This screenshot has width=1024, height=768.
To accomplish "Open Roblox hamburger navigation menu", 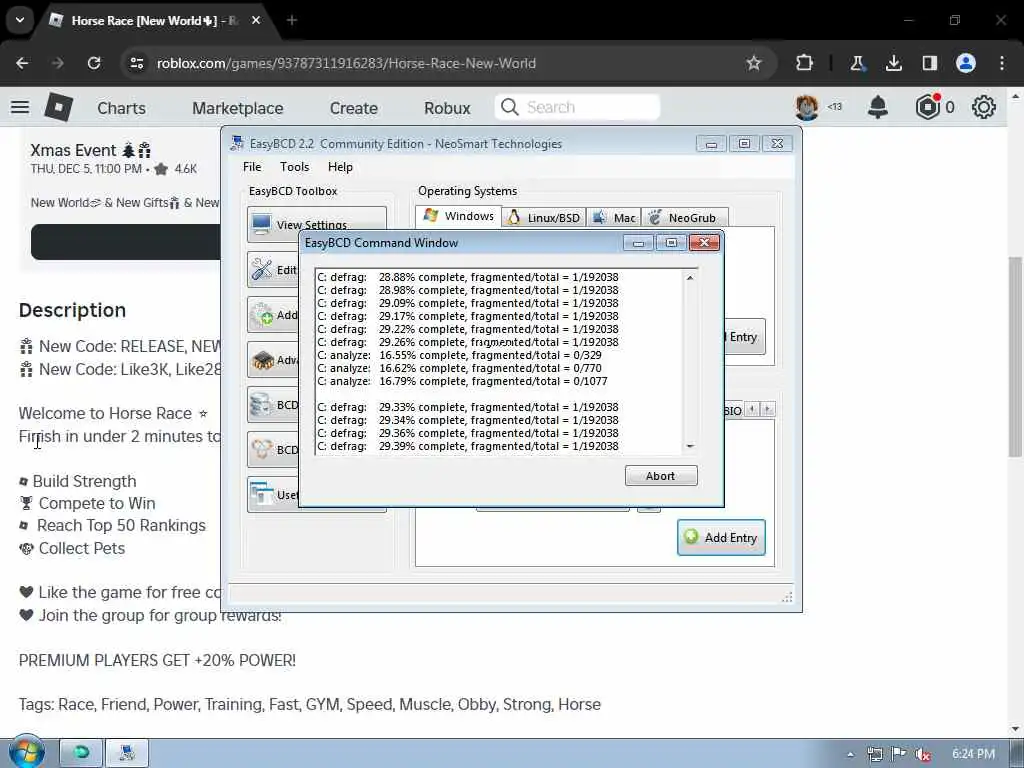I will [x=20, y=106].
